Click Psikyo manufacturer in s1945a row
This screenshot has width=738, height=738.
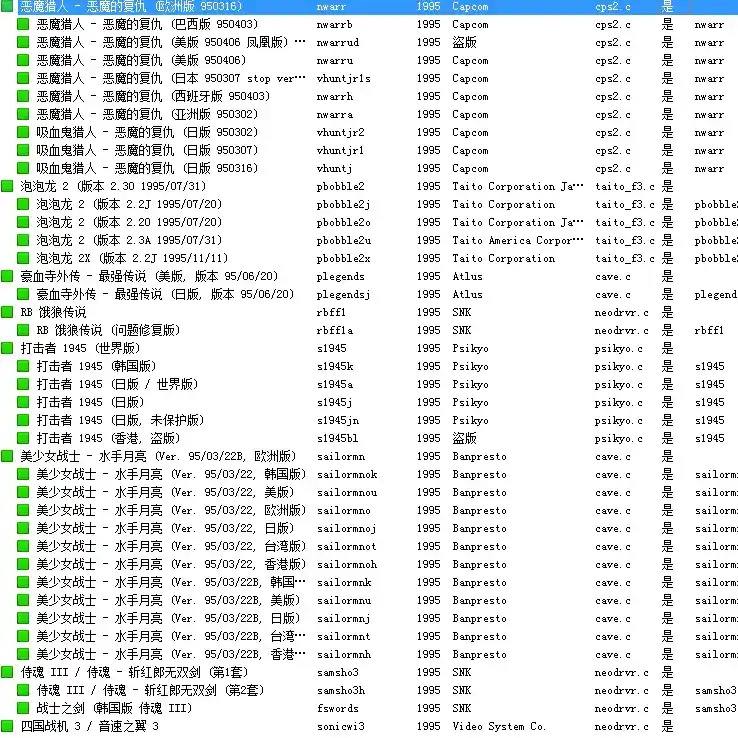click(470, 385)
